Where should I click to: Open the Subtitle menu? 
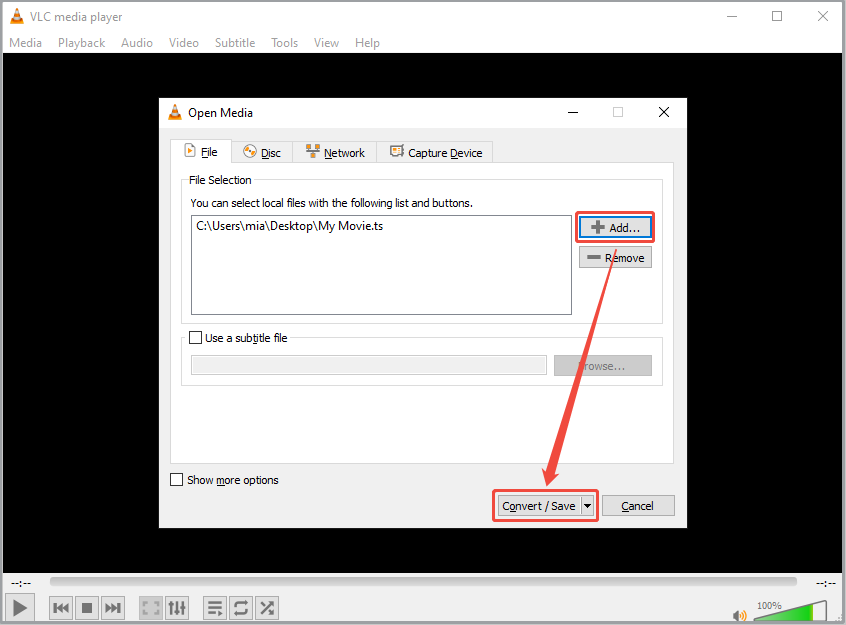(235, 43)
